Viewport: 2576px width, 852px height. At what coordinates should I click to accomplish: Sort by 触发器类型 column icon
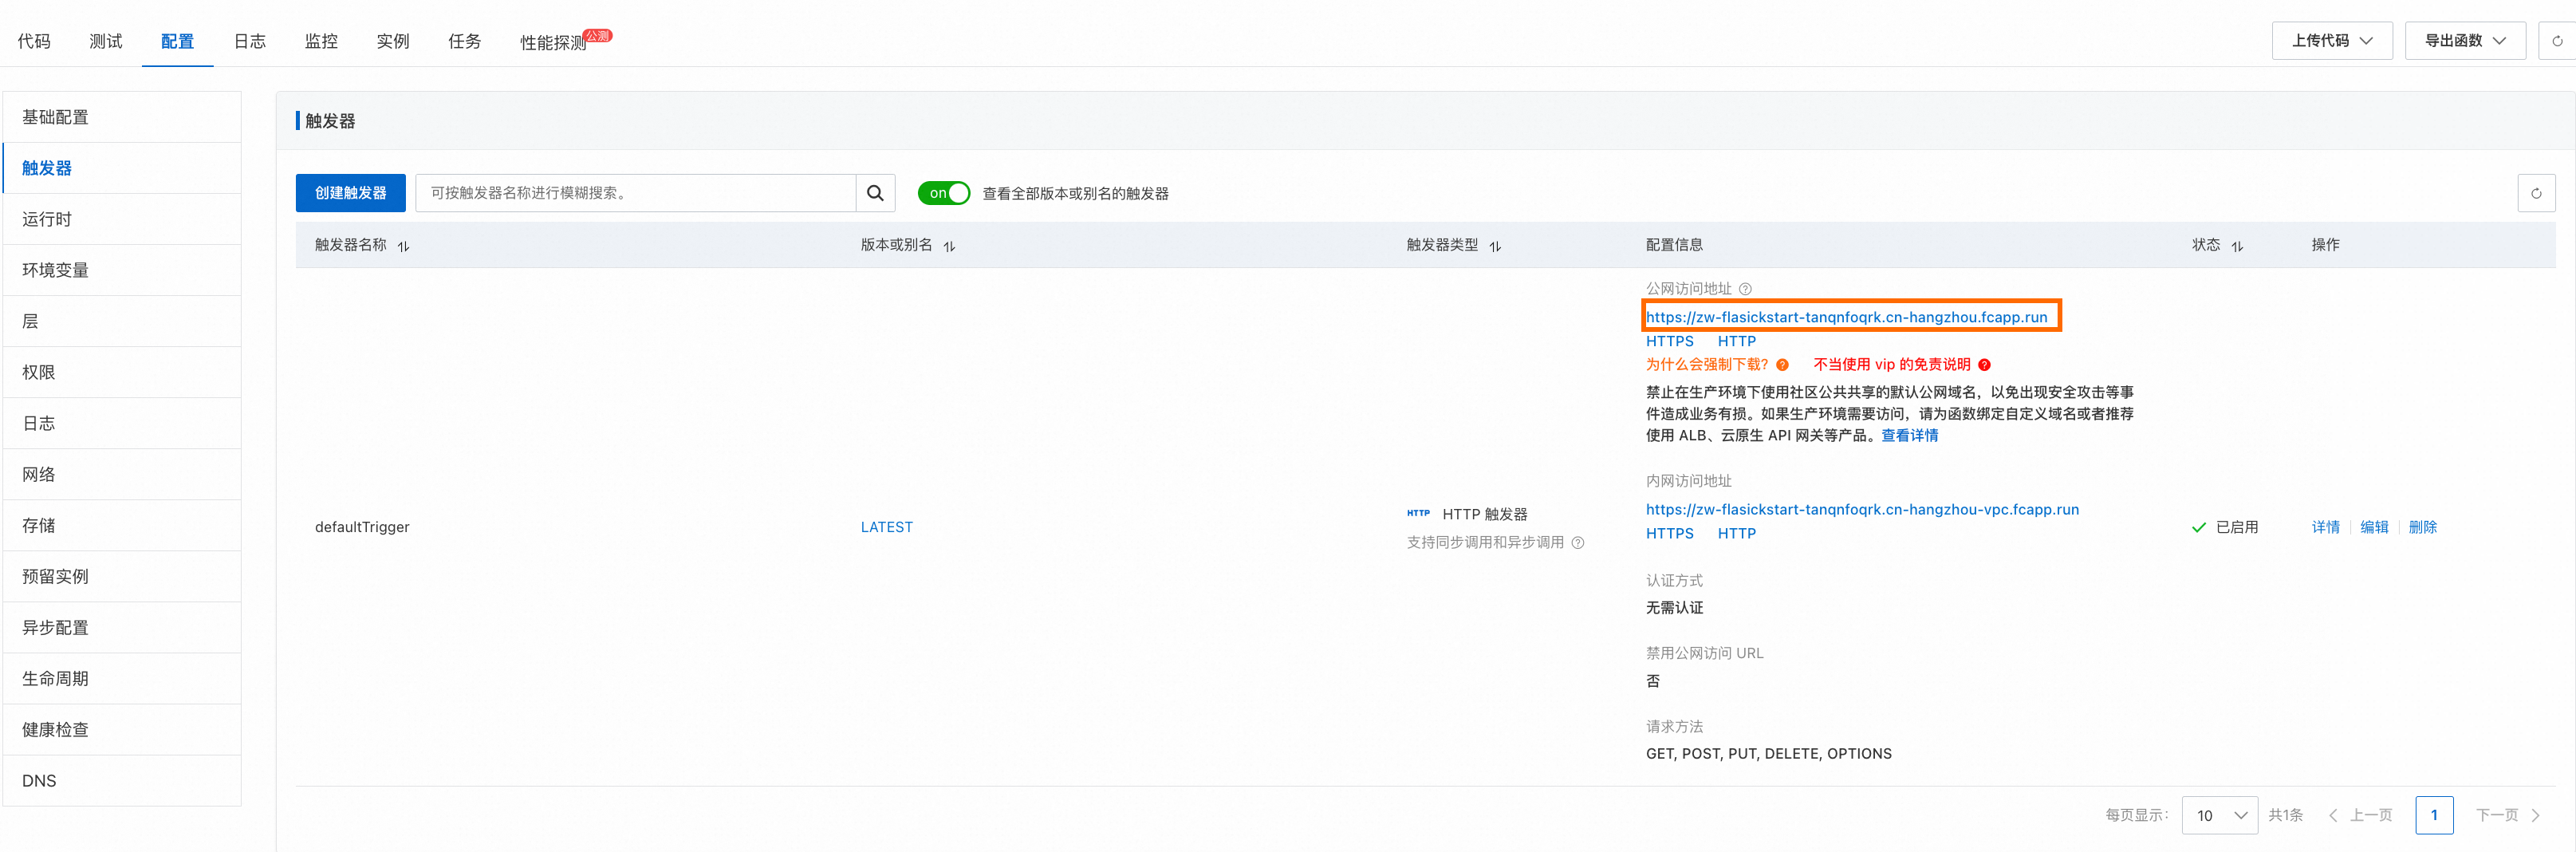pos(1495,246)
